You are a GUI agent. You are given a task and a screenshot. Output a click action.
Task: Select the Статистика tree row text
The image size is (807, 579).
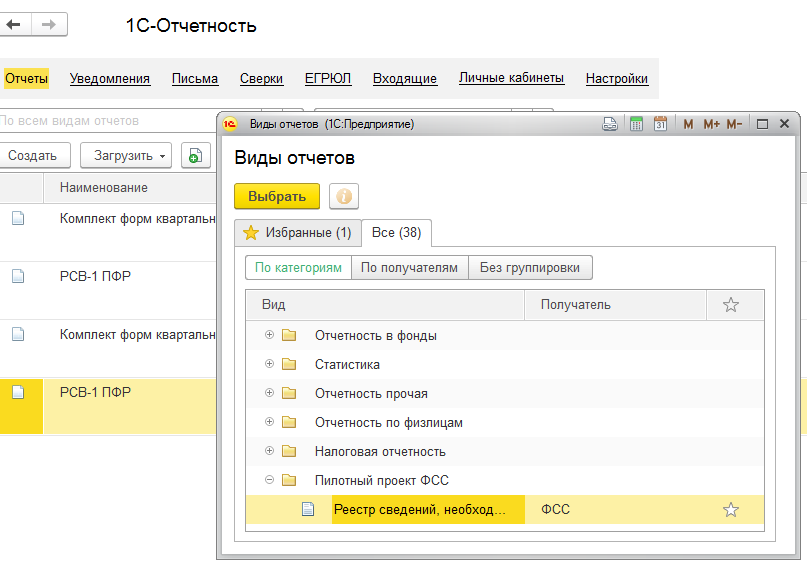point(347,364)
